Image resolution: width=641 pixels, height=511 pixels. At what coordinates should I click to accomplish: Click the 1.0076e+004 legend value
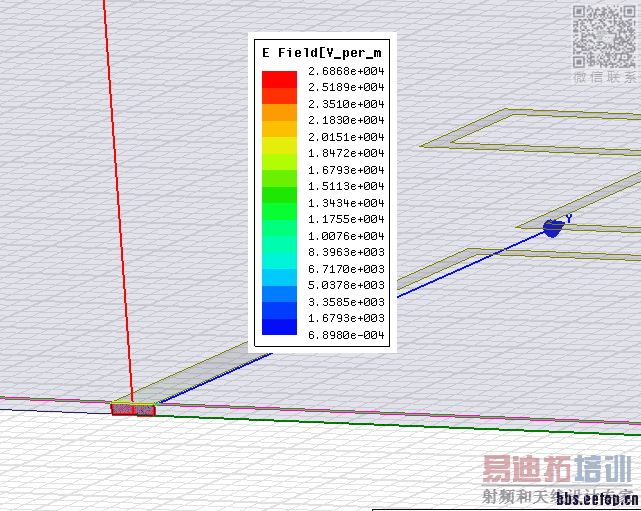click(x=346, y=236)
